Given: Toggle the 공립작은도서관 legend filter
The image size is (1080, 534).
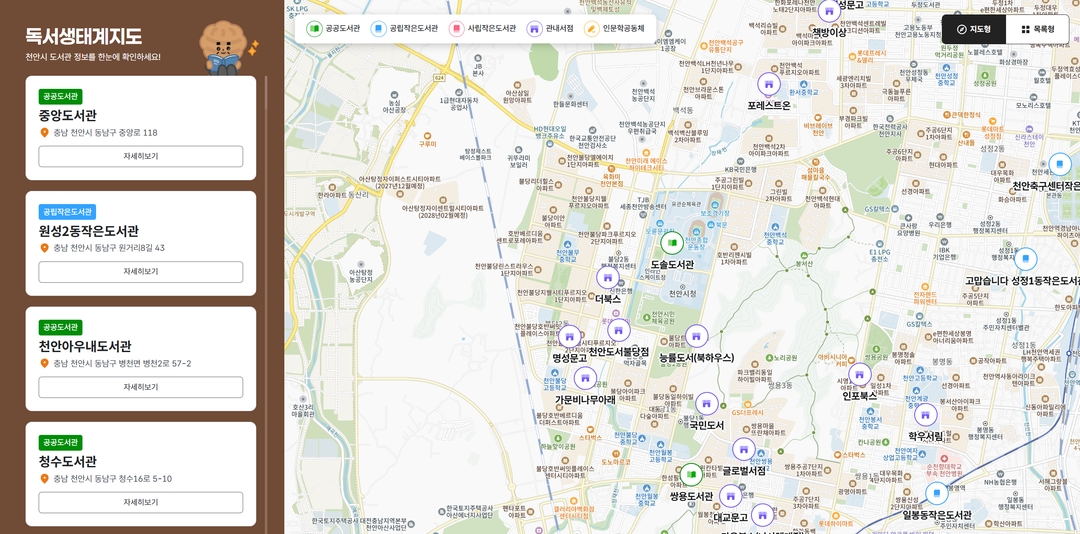Looking at the screenshot, I should click(405, 29).
